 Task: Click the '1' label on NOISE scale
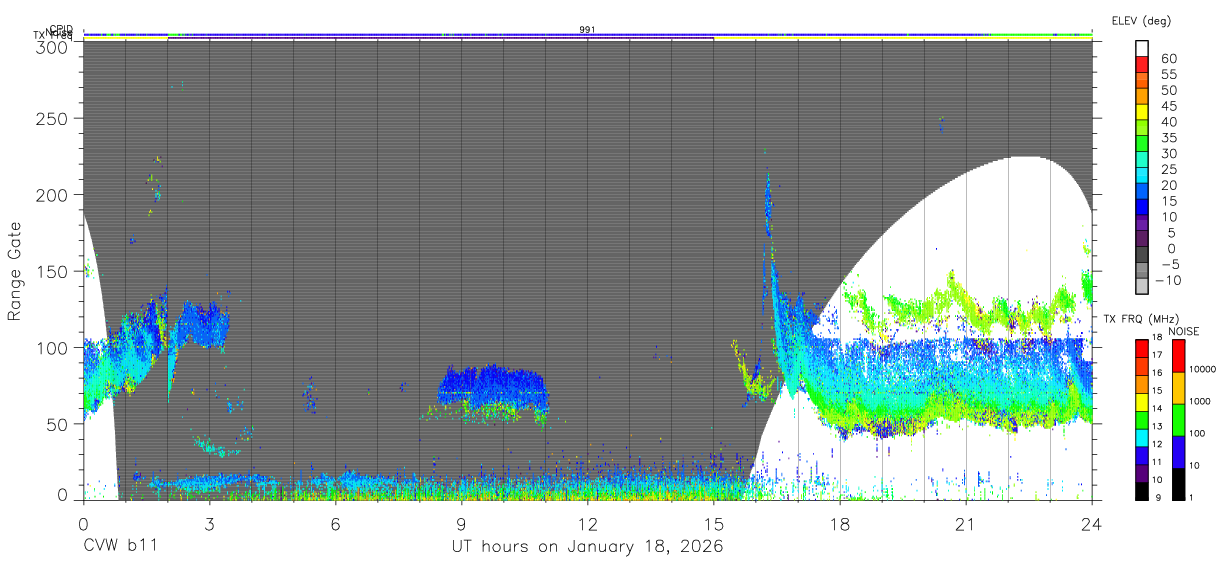[1191, 498]
